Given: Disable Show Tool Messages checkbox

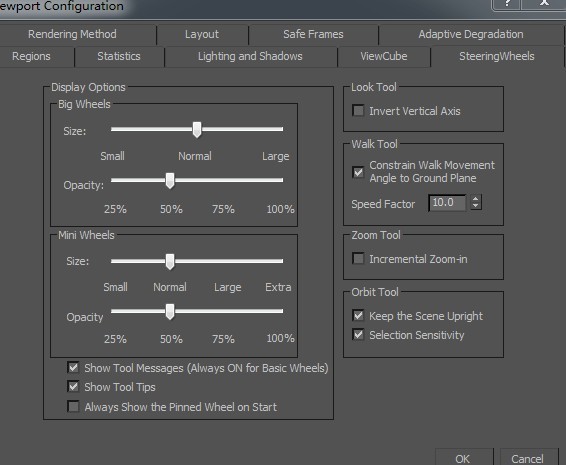Looking at the screenshot, I should (73, 368).
